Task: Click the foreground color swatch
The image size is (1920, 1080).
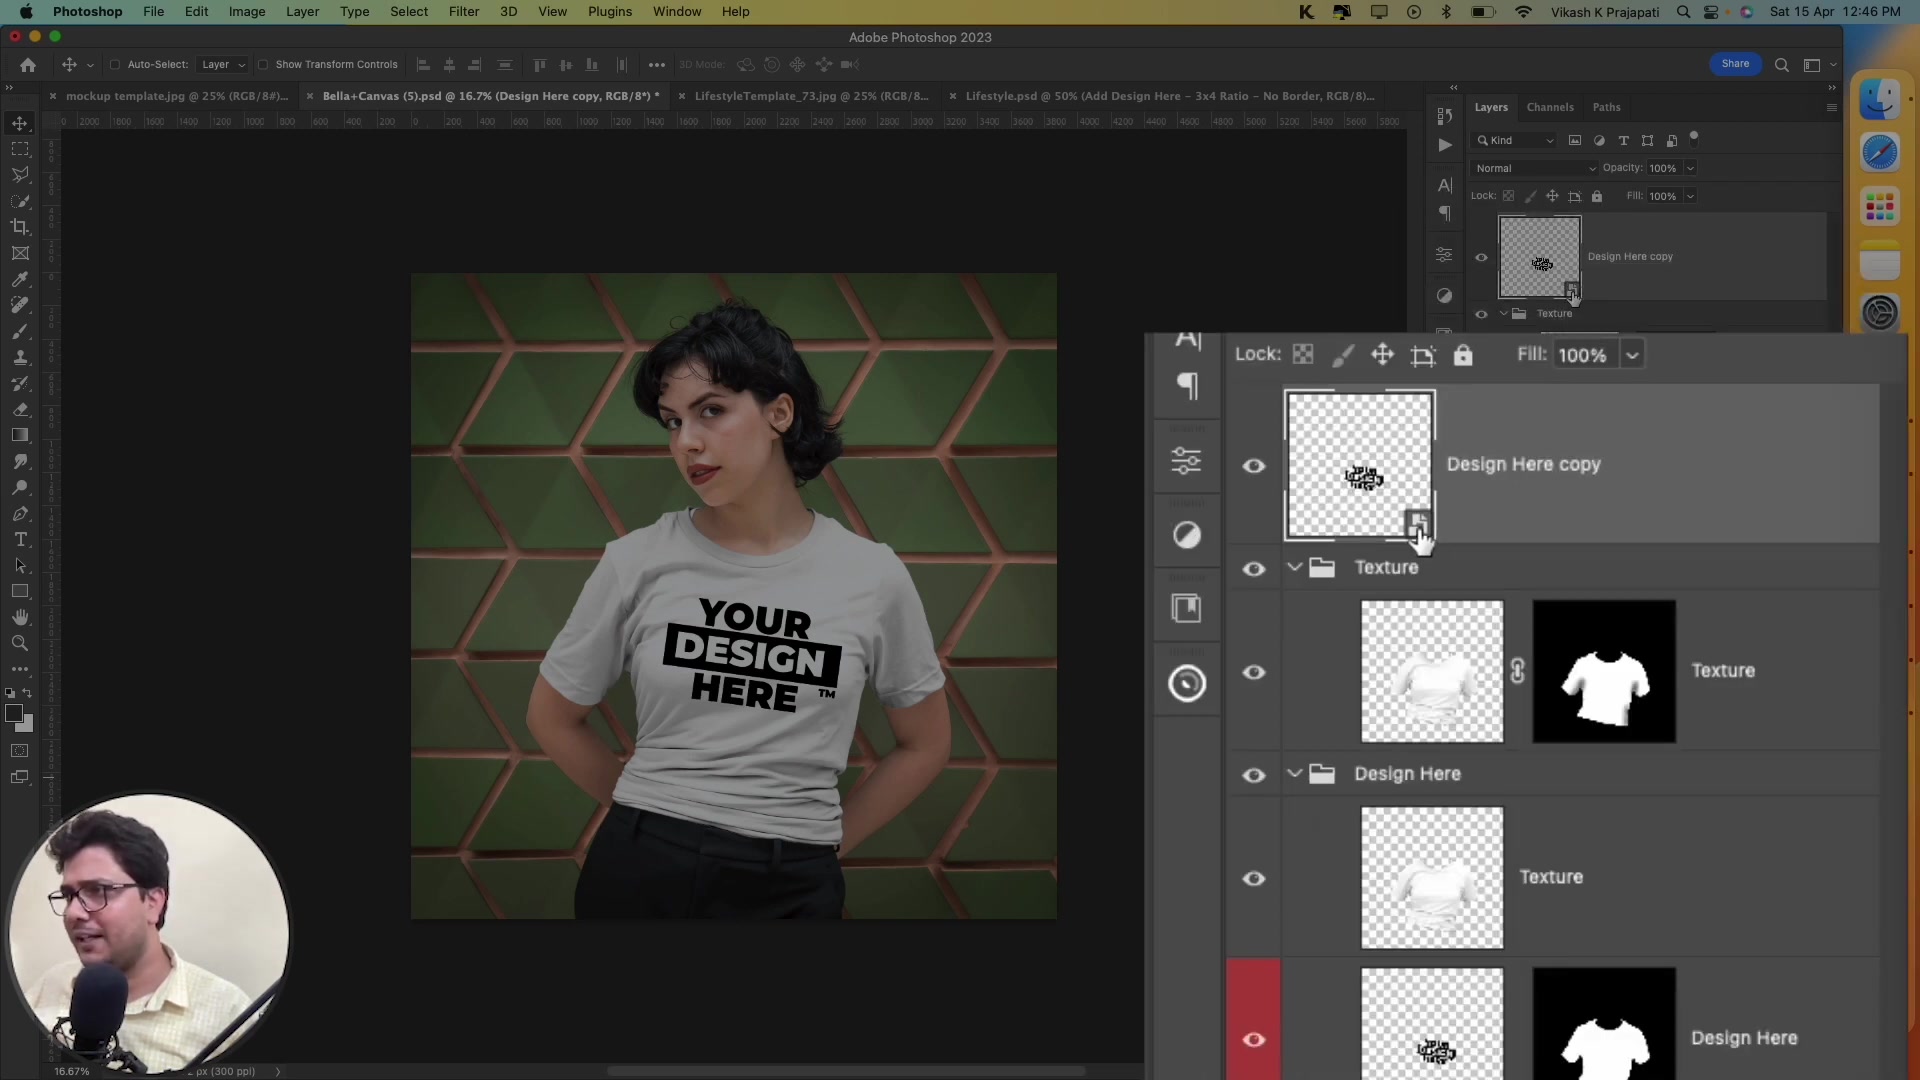Action: pos(15,713)
